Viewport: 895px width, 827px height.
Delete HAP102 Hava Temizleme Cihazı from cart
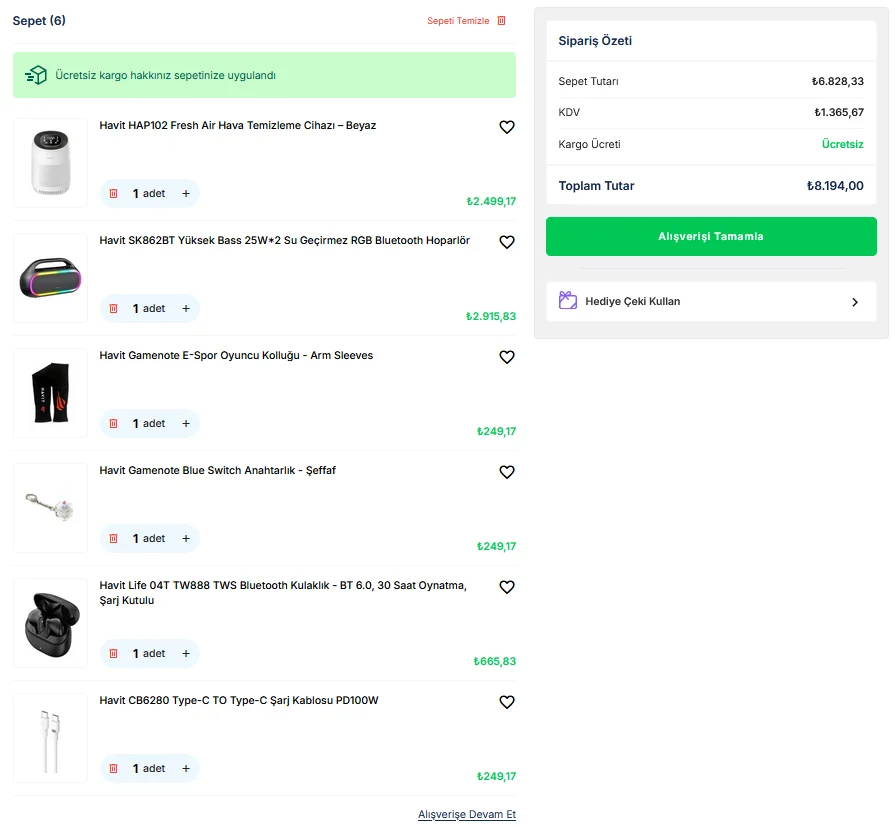point(114,193)
